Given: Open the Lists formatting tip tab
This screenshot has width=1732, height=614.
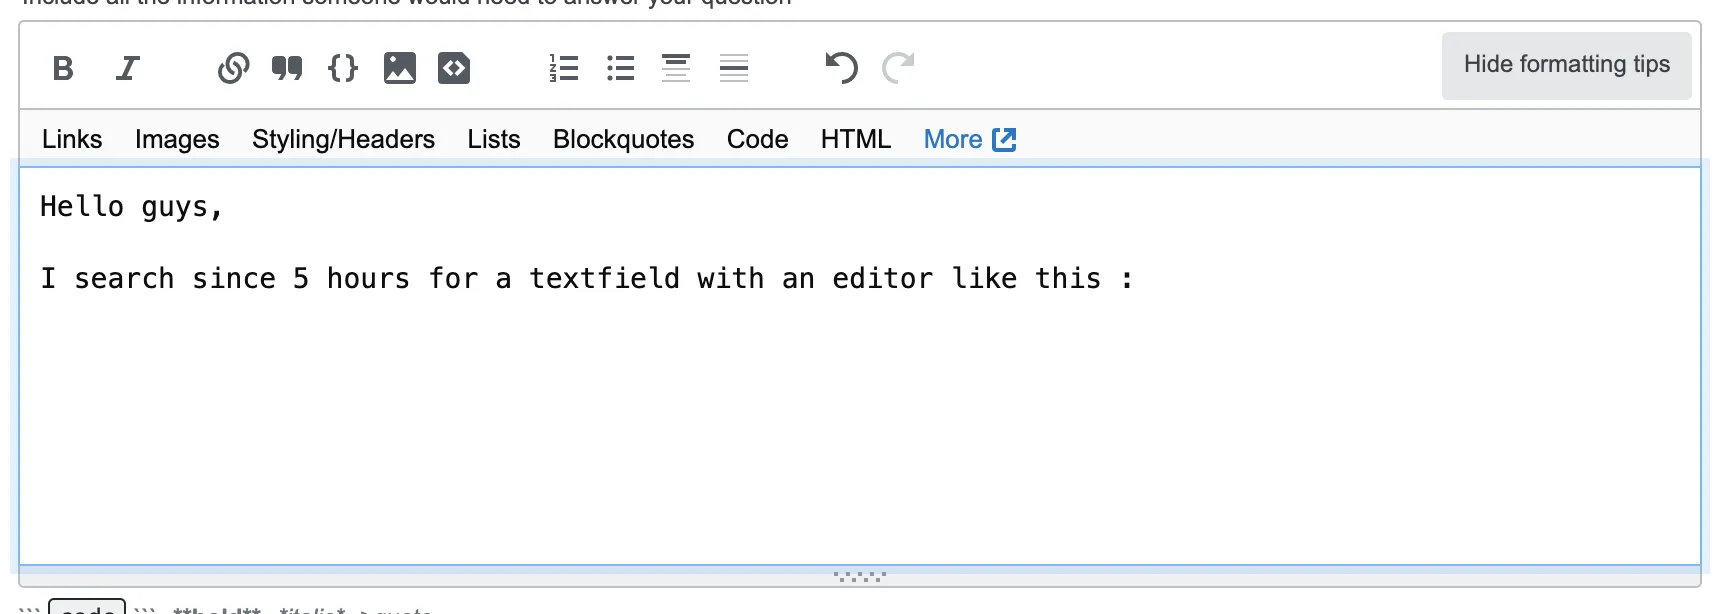Looking at the screenshot, I should pyautogui.click(x=494, y=139).
